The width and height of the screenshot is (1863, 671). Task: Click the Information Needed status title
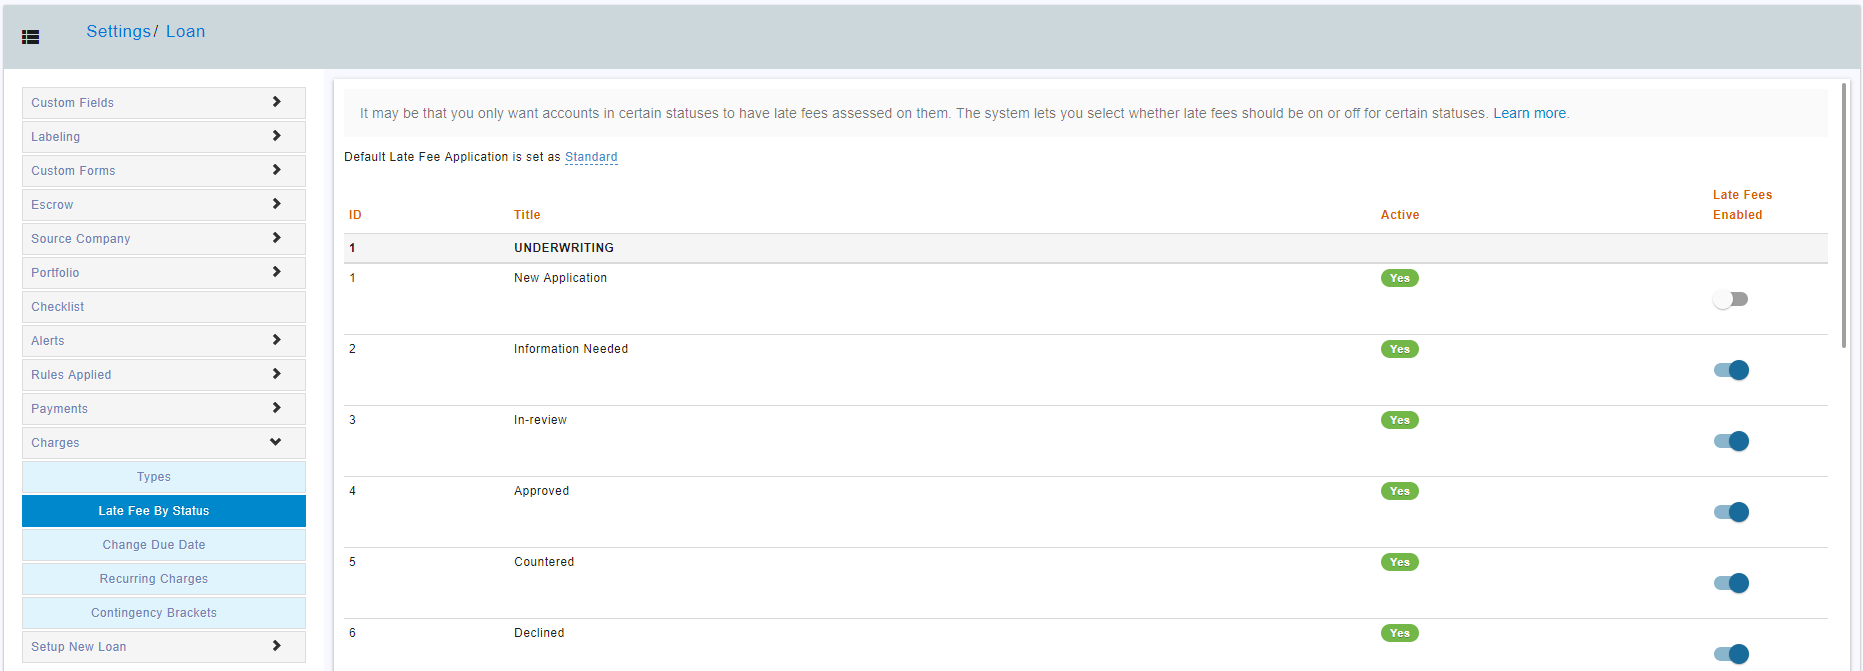coord(571,349)
